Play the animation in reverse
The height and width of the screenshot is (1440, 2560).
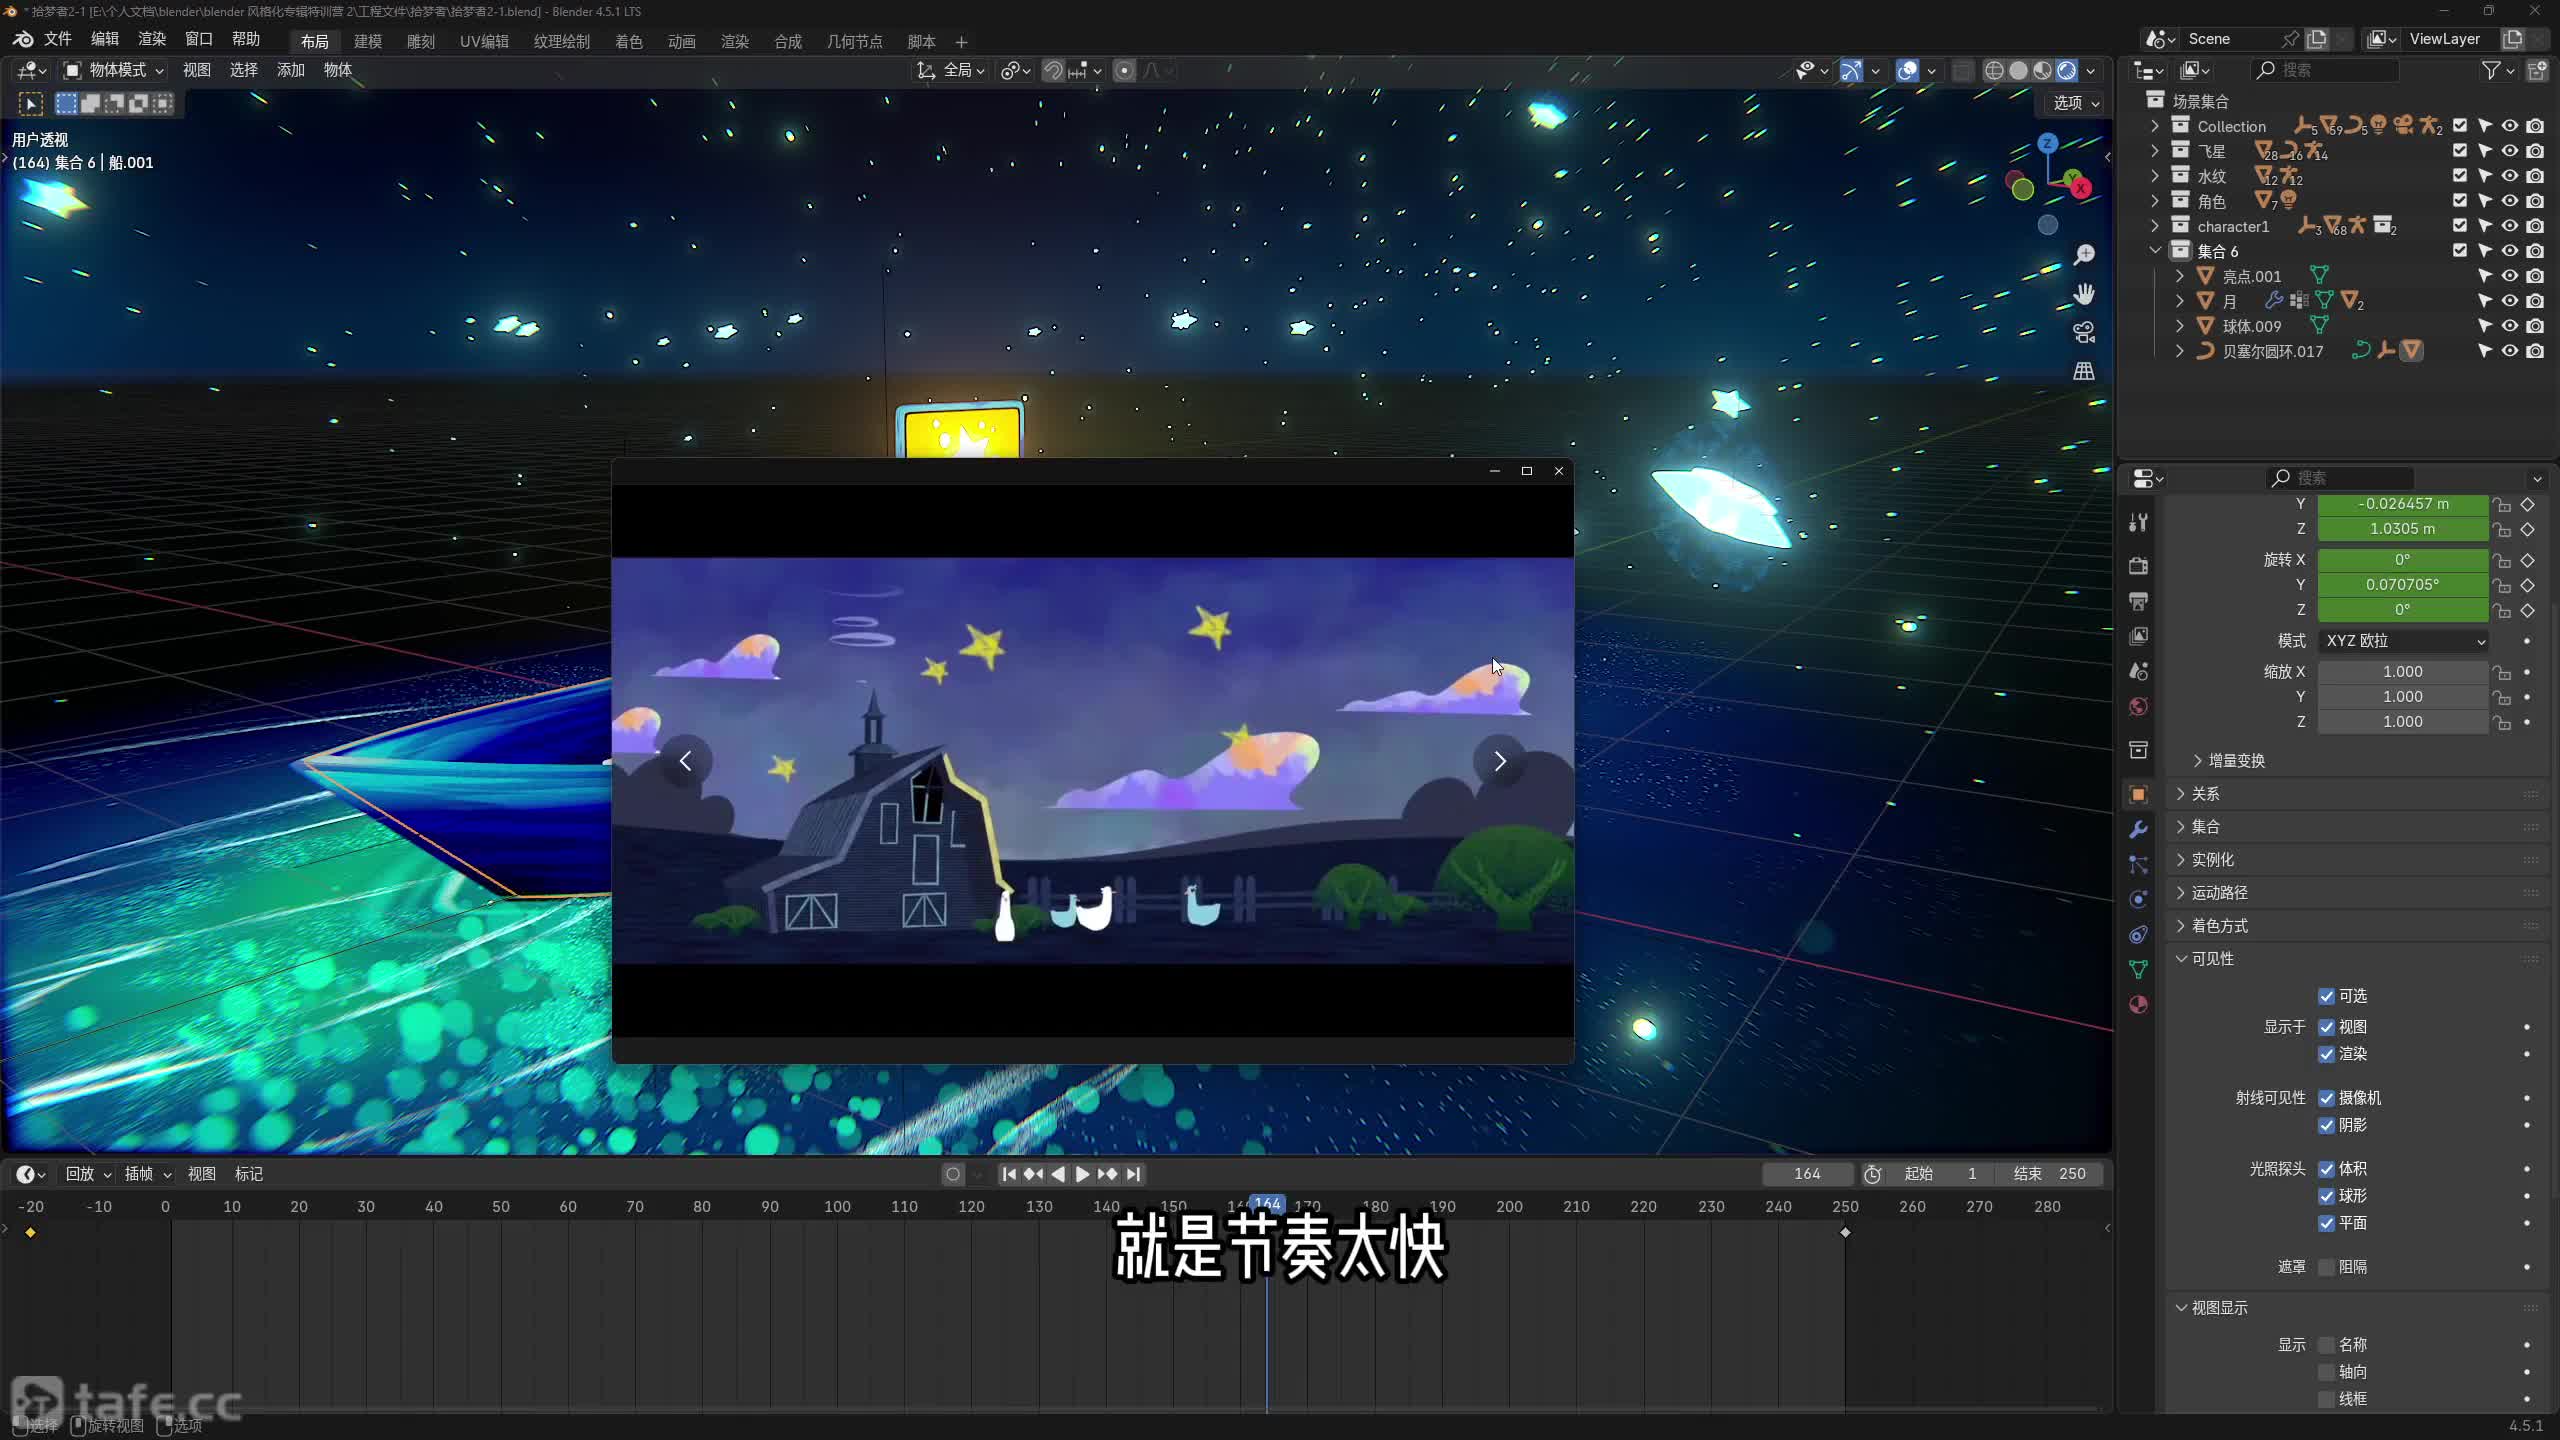(x=1058, y=1174)
